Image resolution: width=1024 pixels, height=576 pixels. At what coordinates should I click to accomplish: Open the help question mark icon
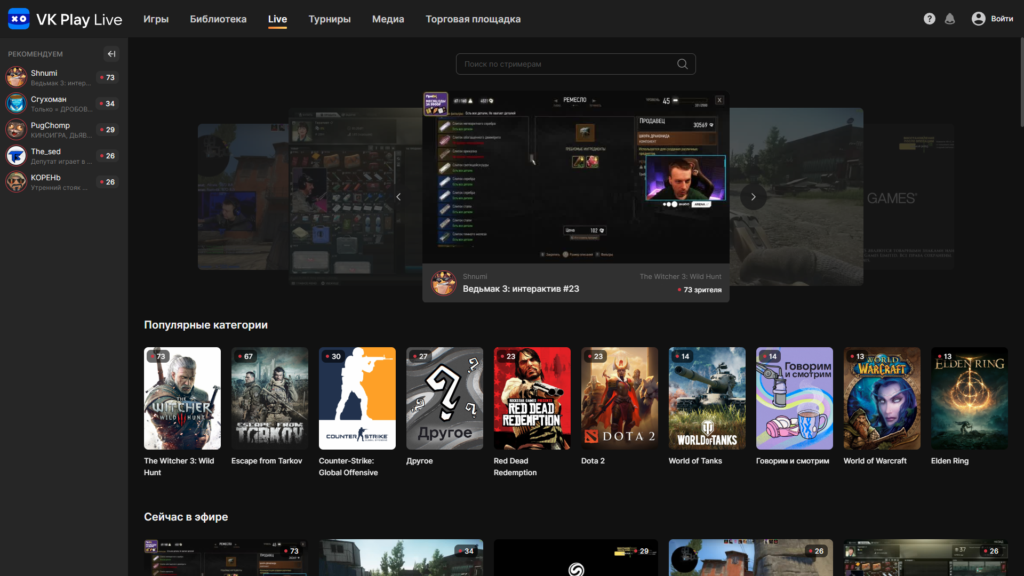[929, 19]
